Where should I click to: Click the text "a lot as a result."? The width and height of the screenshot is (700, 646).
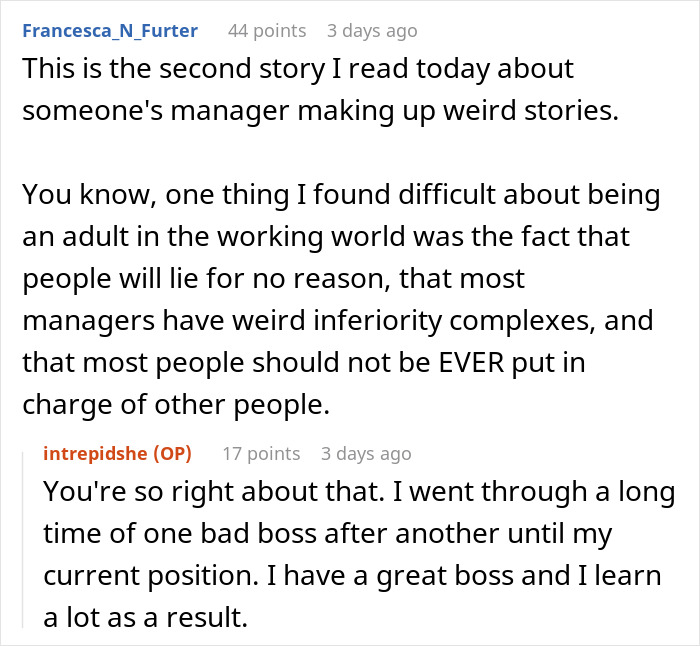[x=144, y=617]
